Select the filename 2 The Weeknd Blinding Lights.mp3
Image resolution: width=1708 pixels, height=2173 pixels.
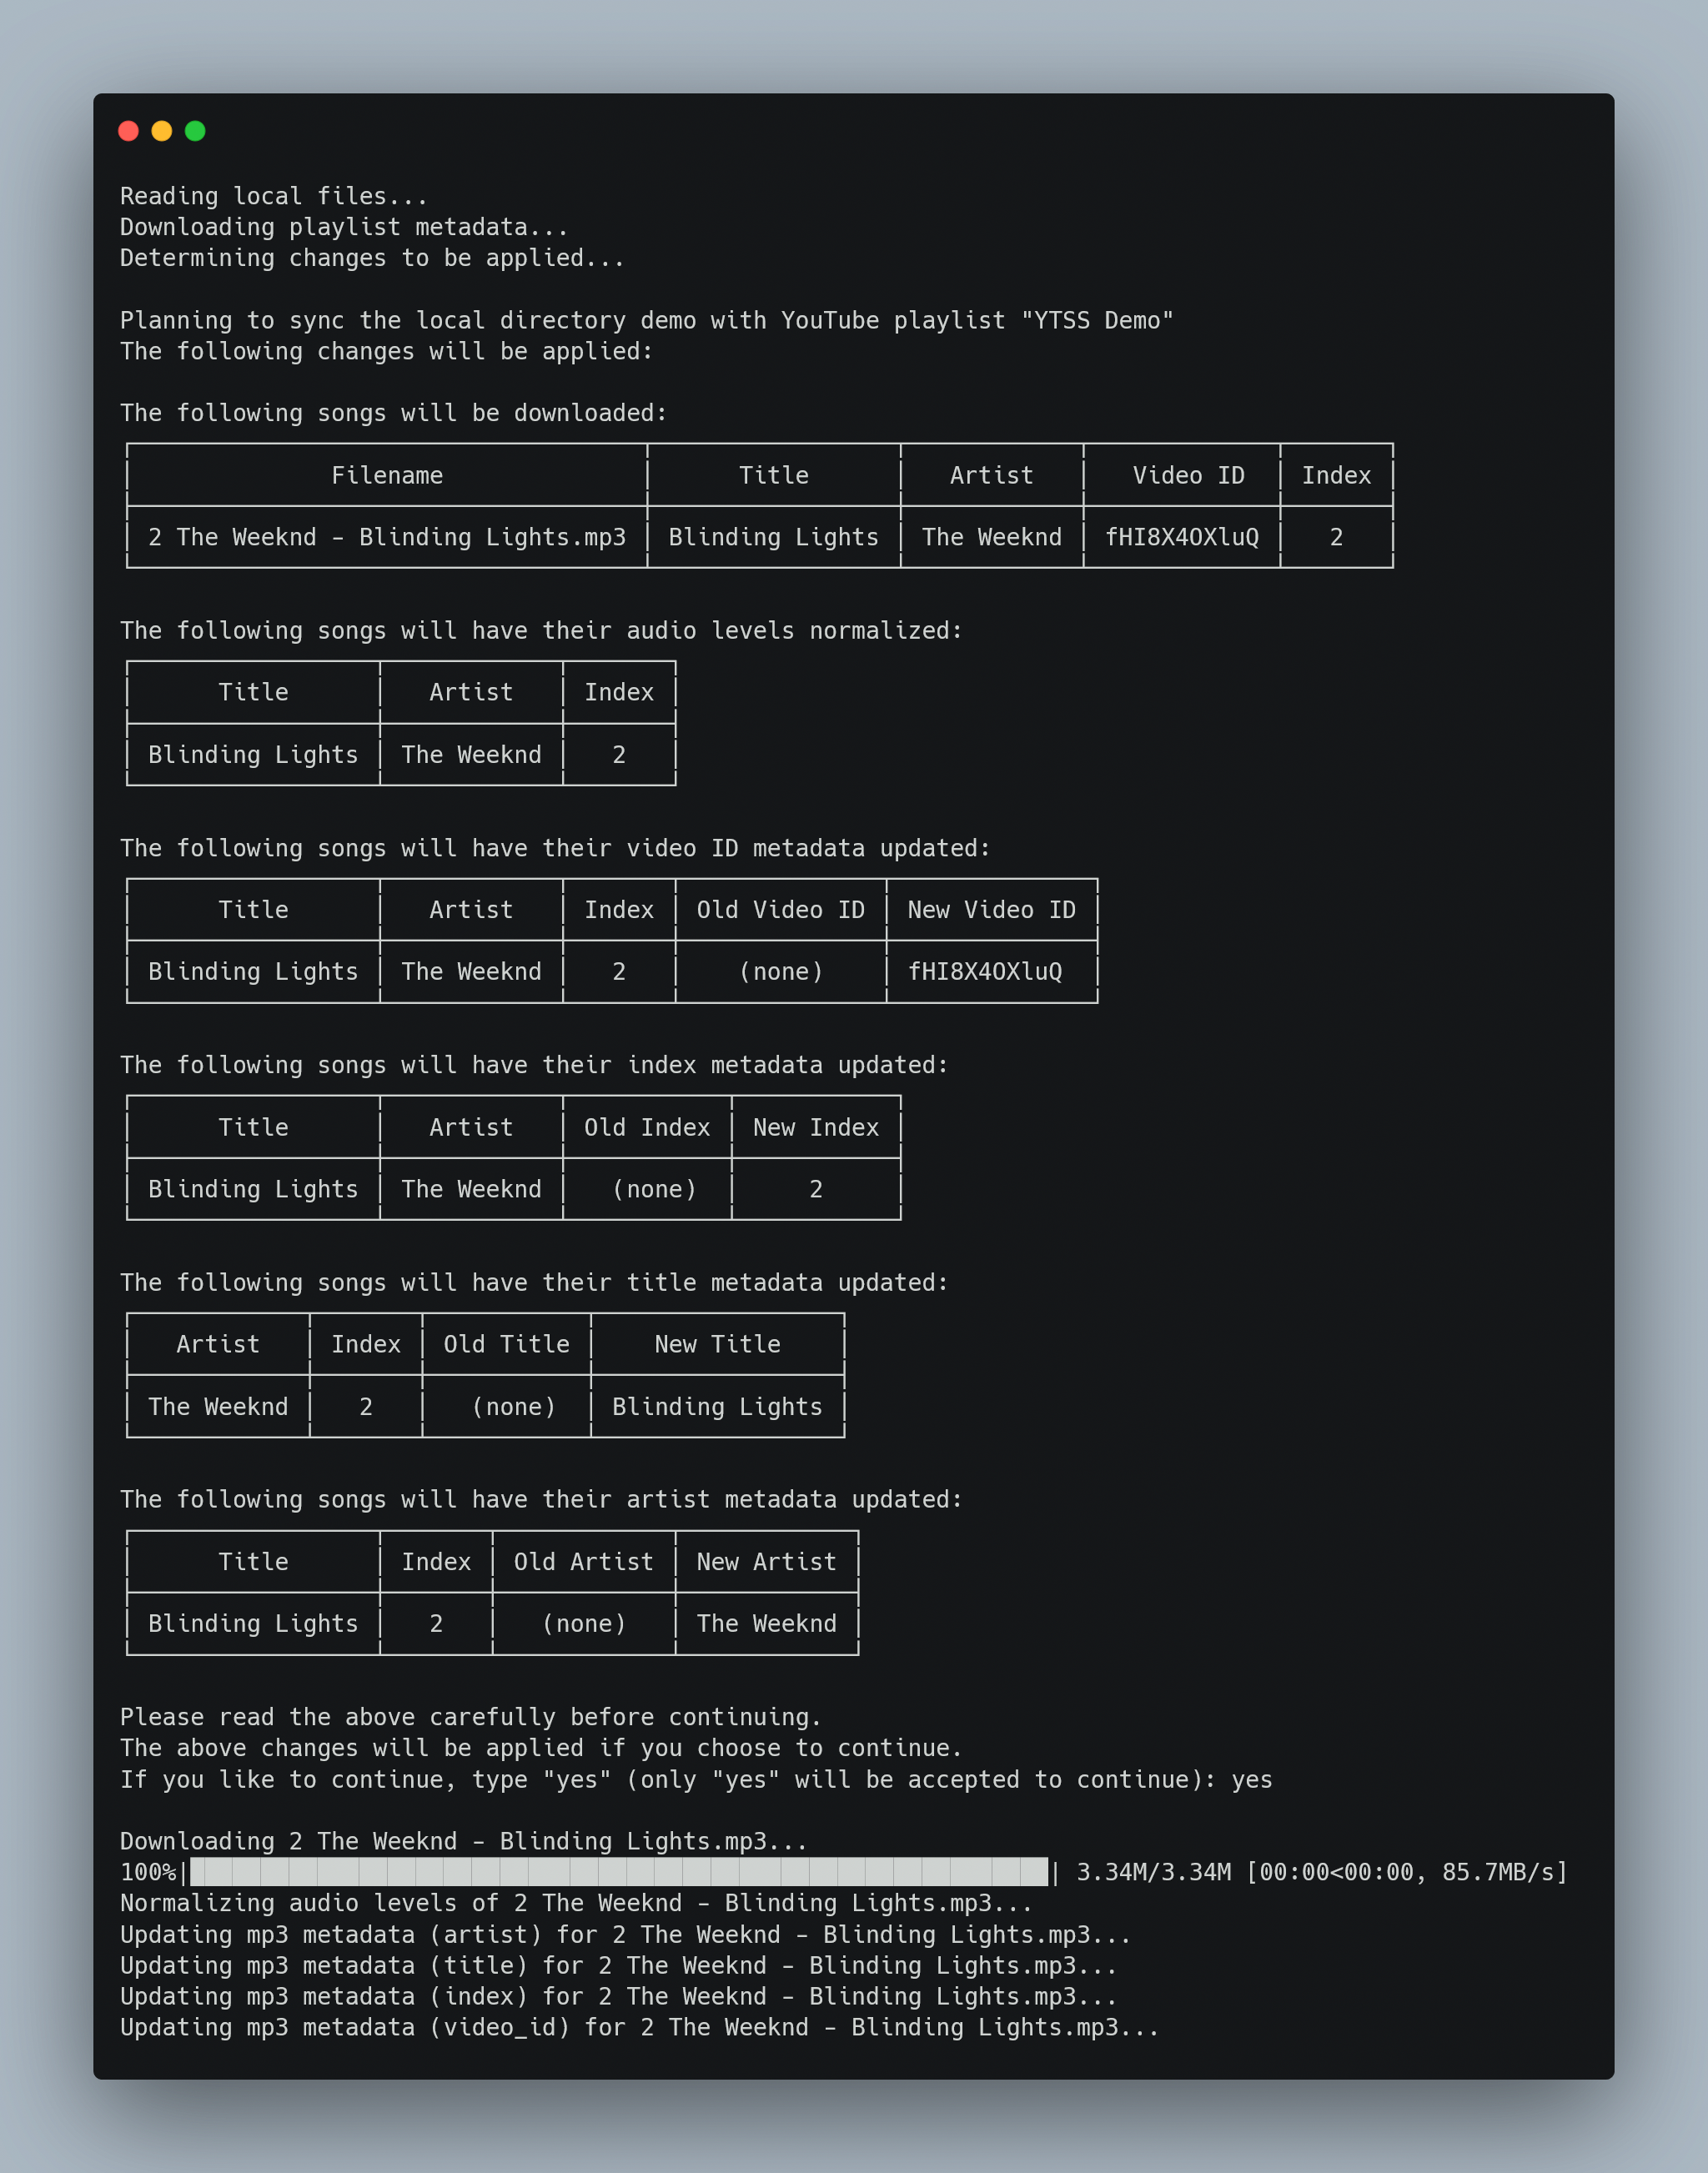click(x=386, y=536)
